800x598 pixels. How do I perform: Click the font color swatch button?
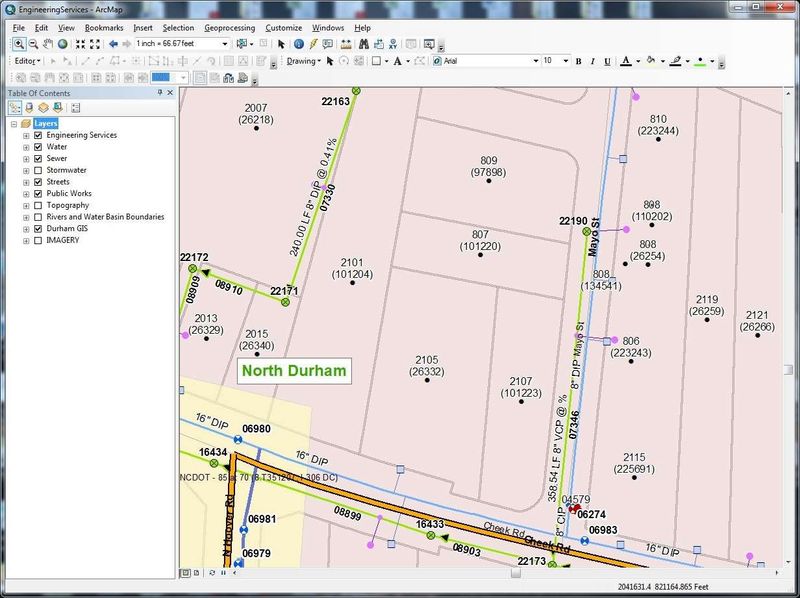[626, 61]
